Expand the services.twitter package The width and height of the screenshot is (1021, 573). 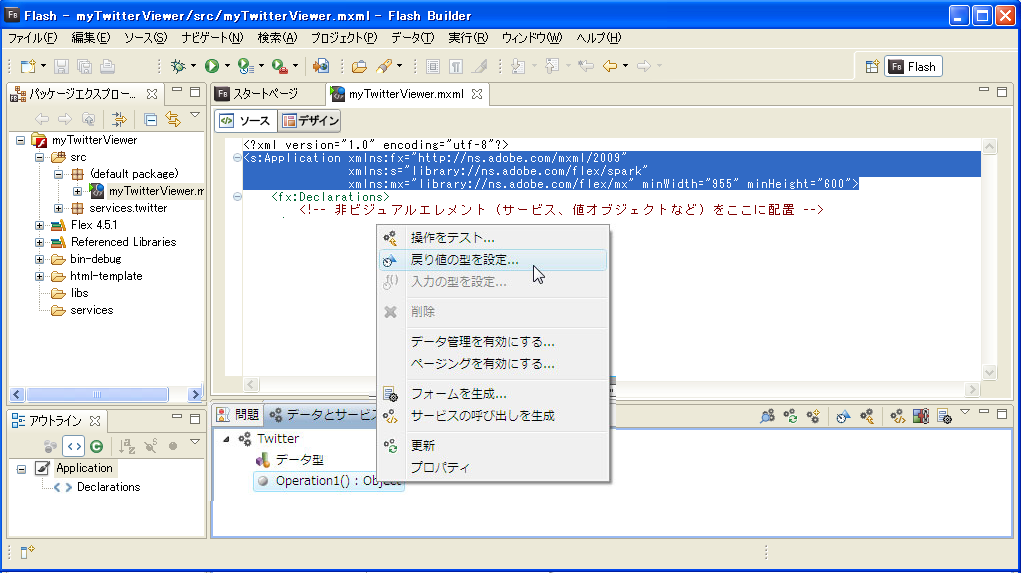point(59,208)
